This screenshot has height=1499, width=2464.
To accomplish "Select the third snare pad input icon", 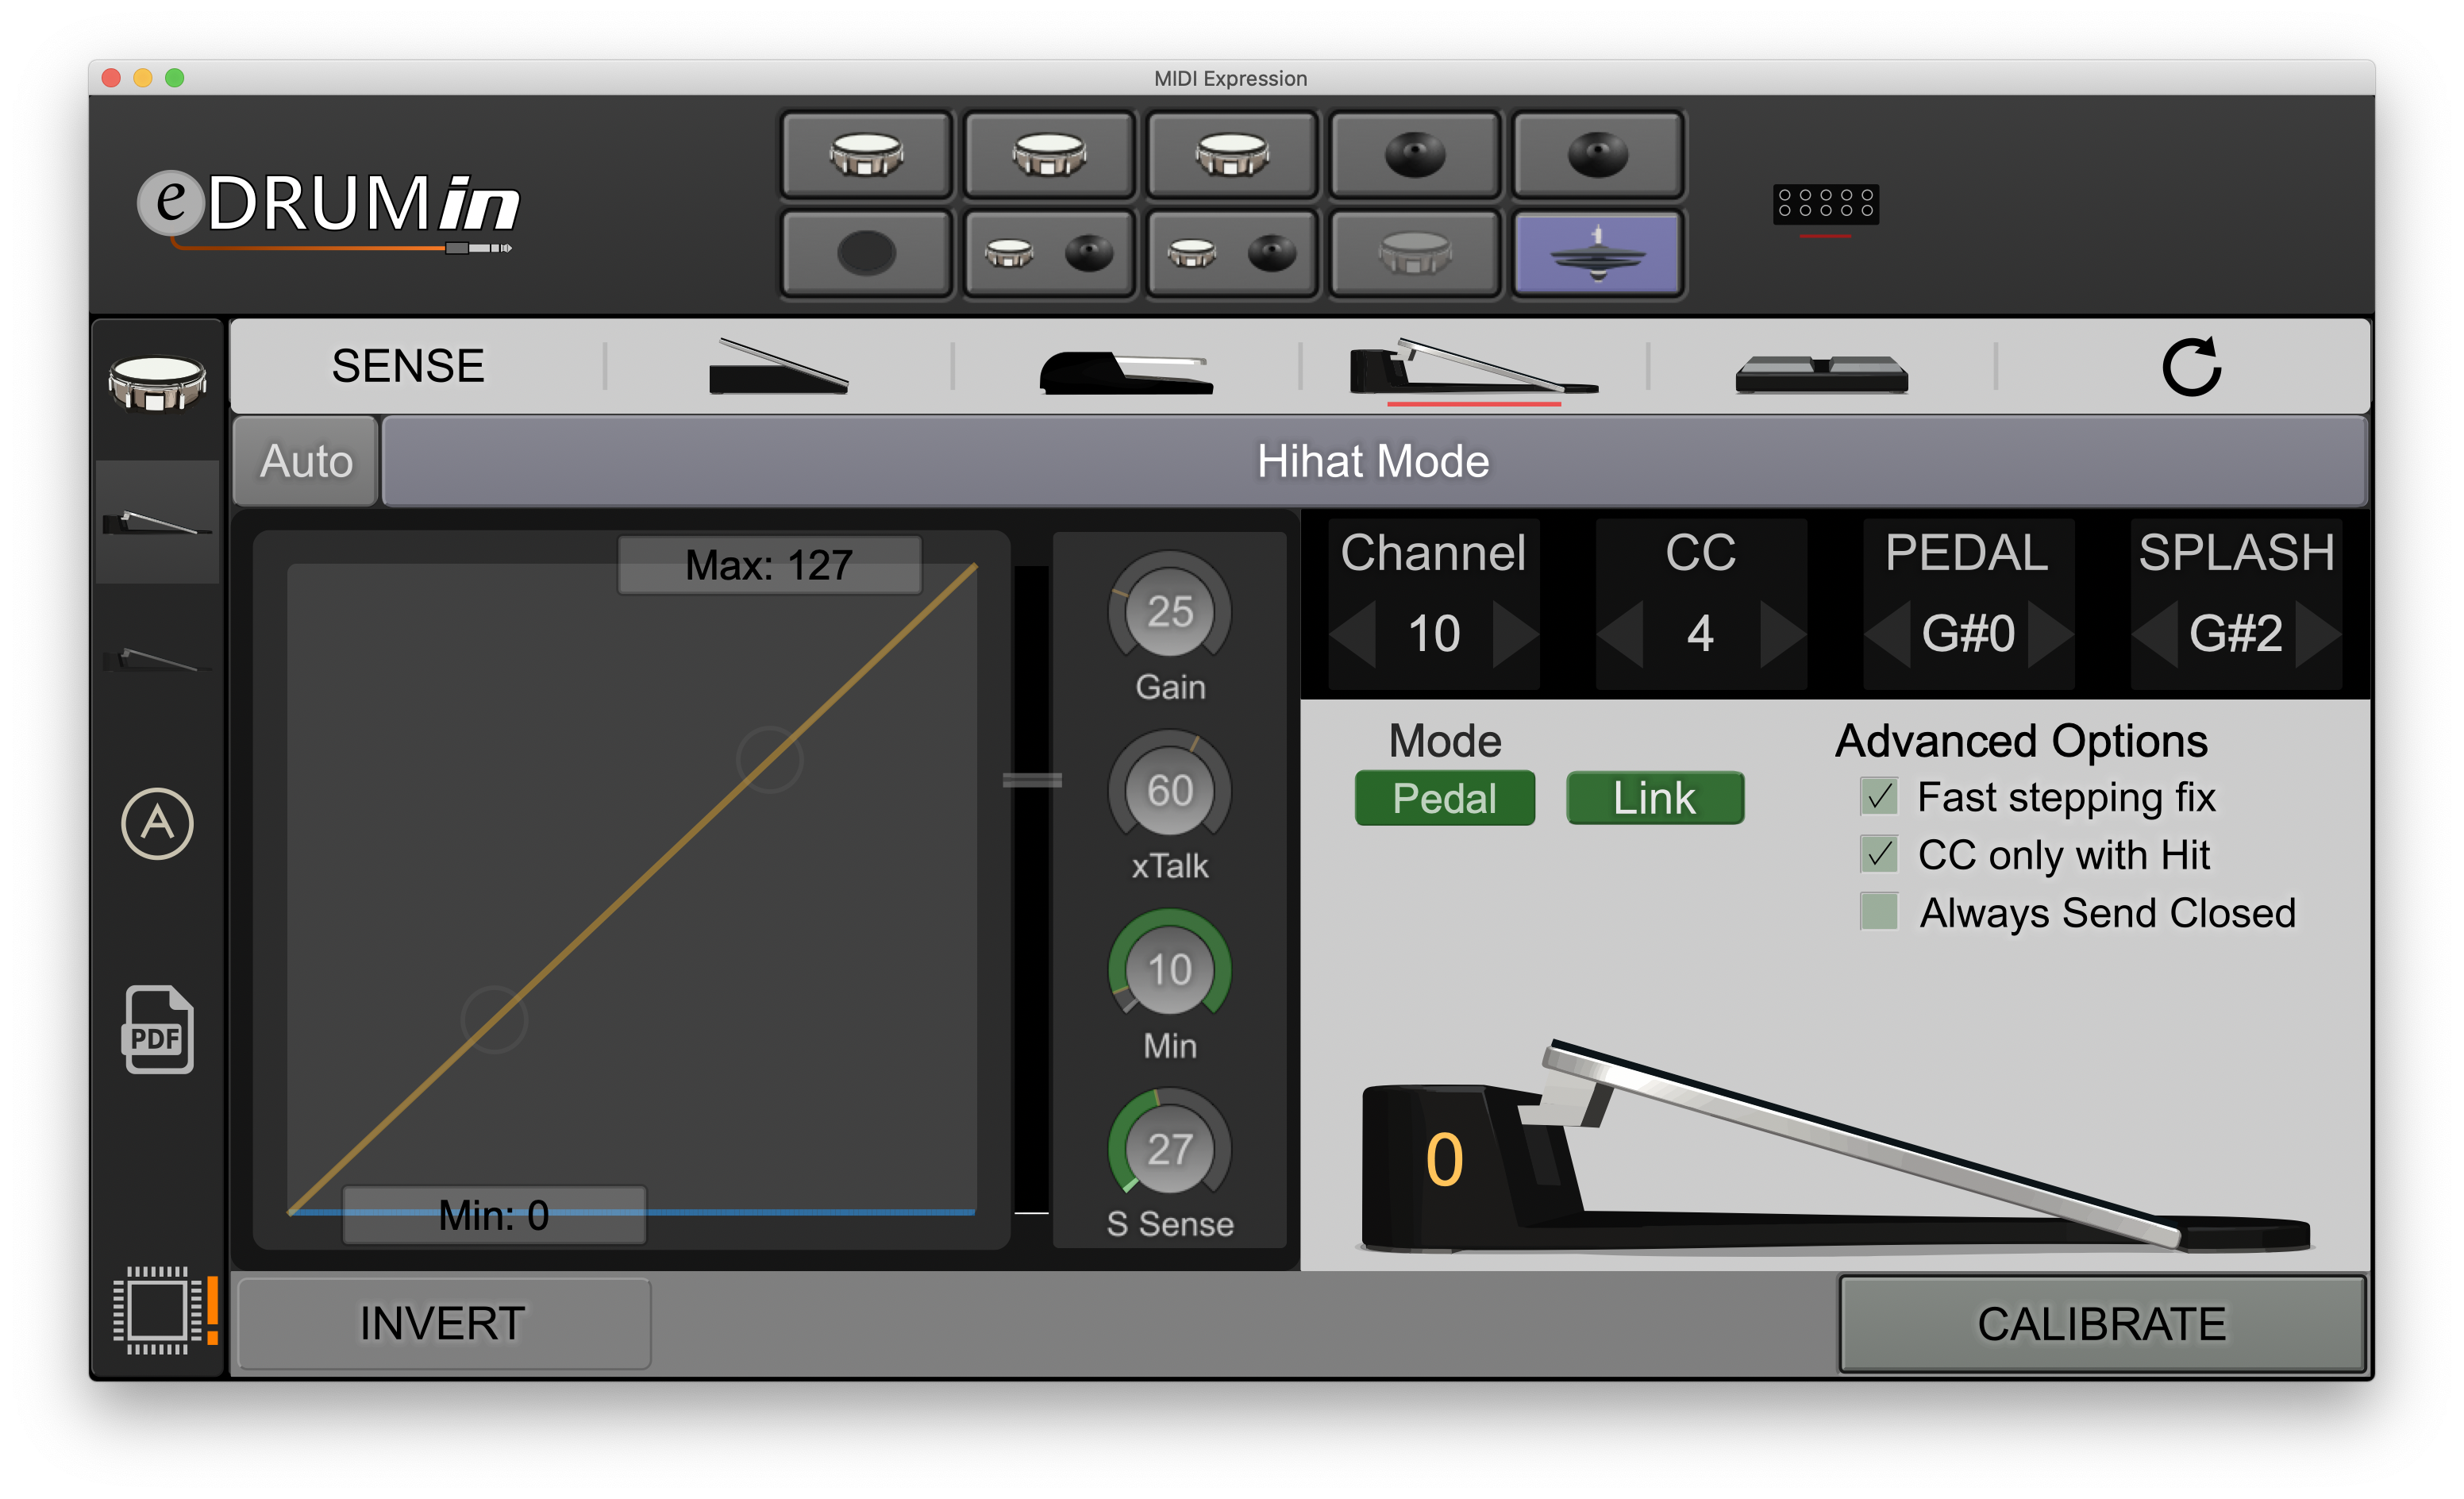I will [x=1232, y=155].
